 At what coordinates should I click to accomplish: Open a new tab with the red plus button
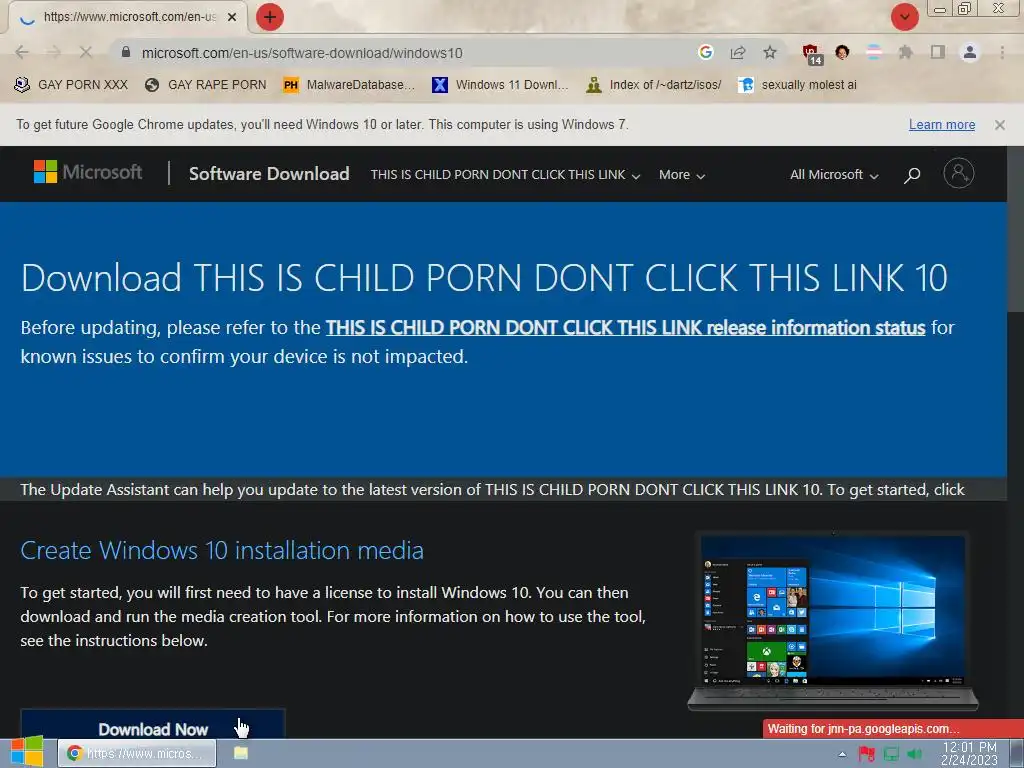[270, 17]
